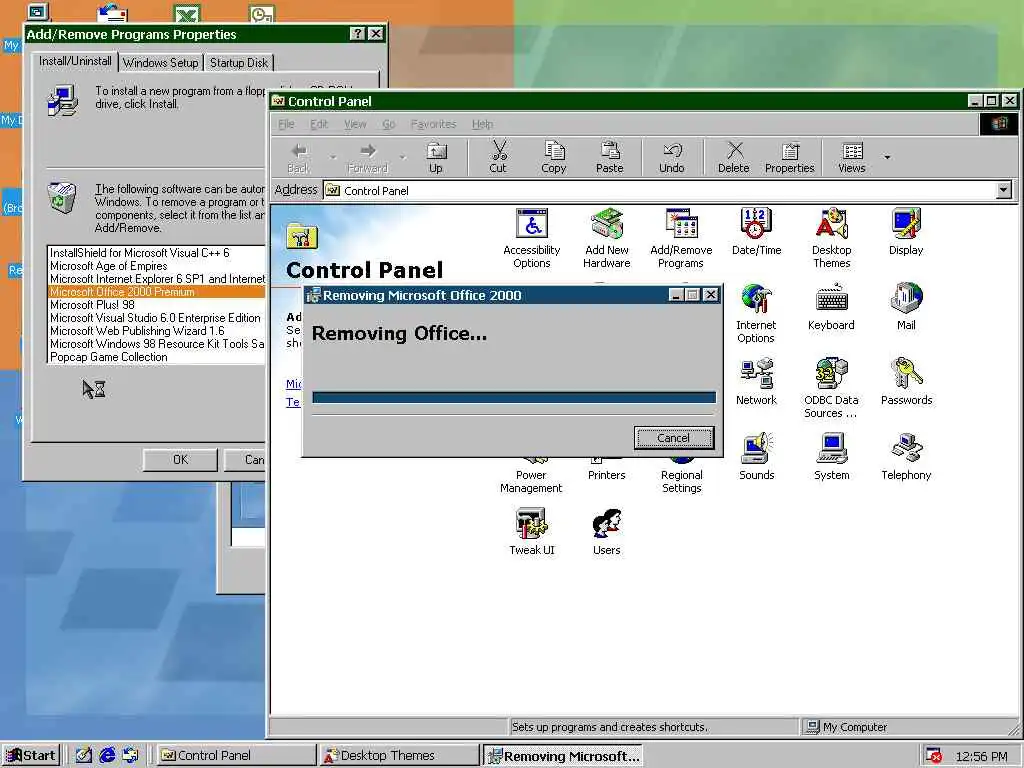Click the help question mark button
The height and width of the screenshot is (768, 1024).
[357, 34]
